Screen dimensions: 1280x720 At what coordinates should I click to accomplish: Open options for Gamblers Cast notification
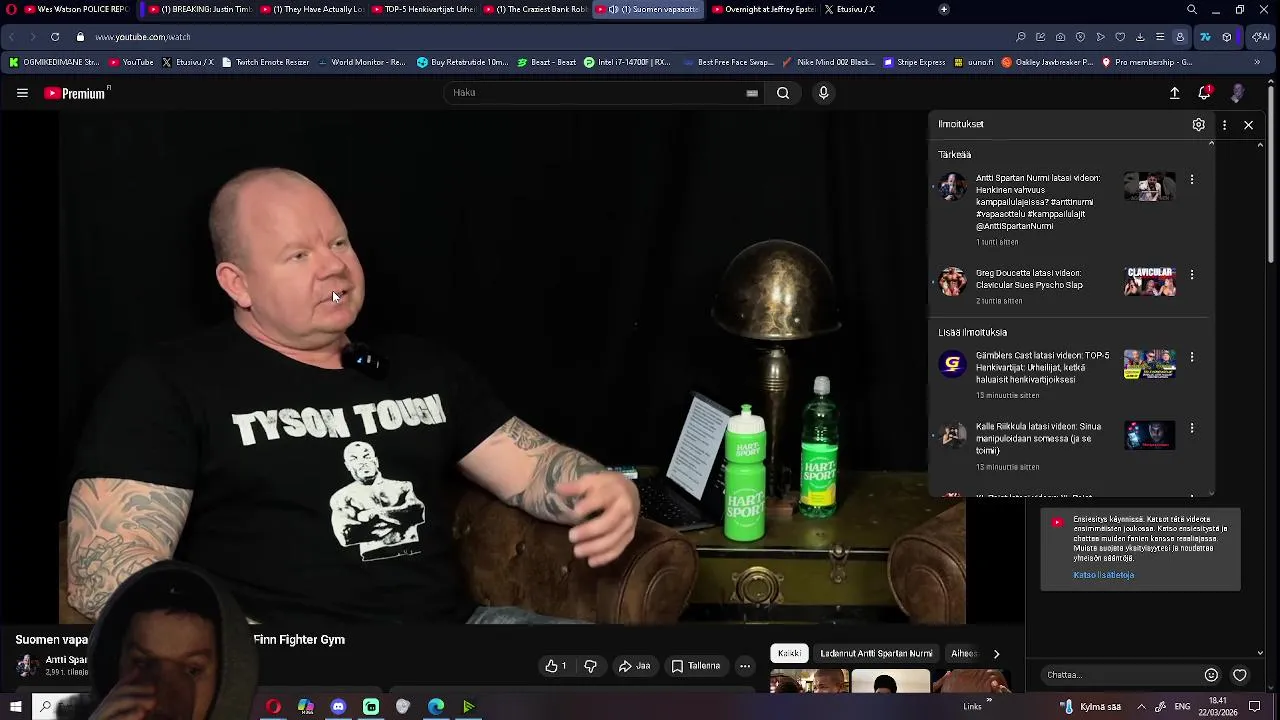click(1192, 357)
